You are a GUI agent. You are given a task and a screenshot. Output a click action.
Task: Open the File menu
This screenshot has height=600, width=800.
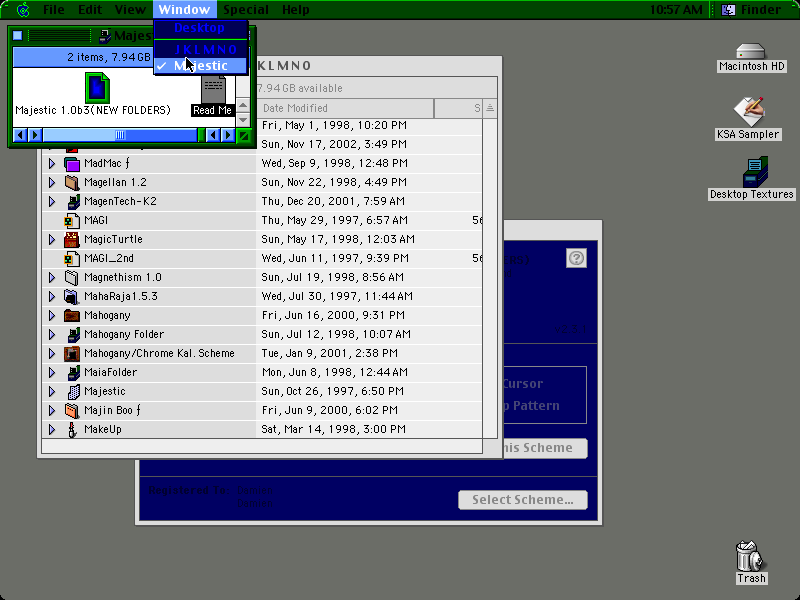click(54, 10)
